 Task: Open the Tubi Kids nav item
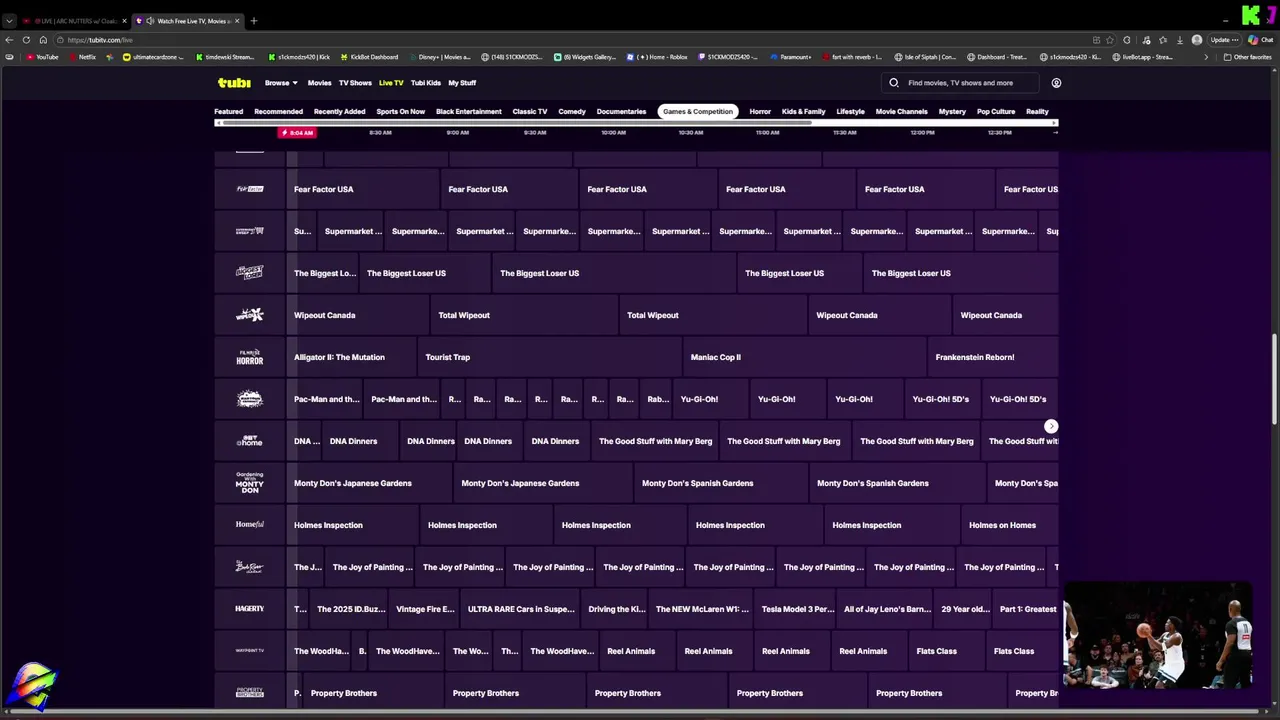(426, 83)
